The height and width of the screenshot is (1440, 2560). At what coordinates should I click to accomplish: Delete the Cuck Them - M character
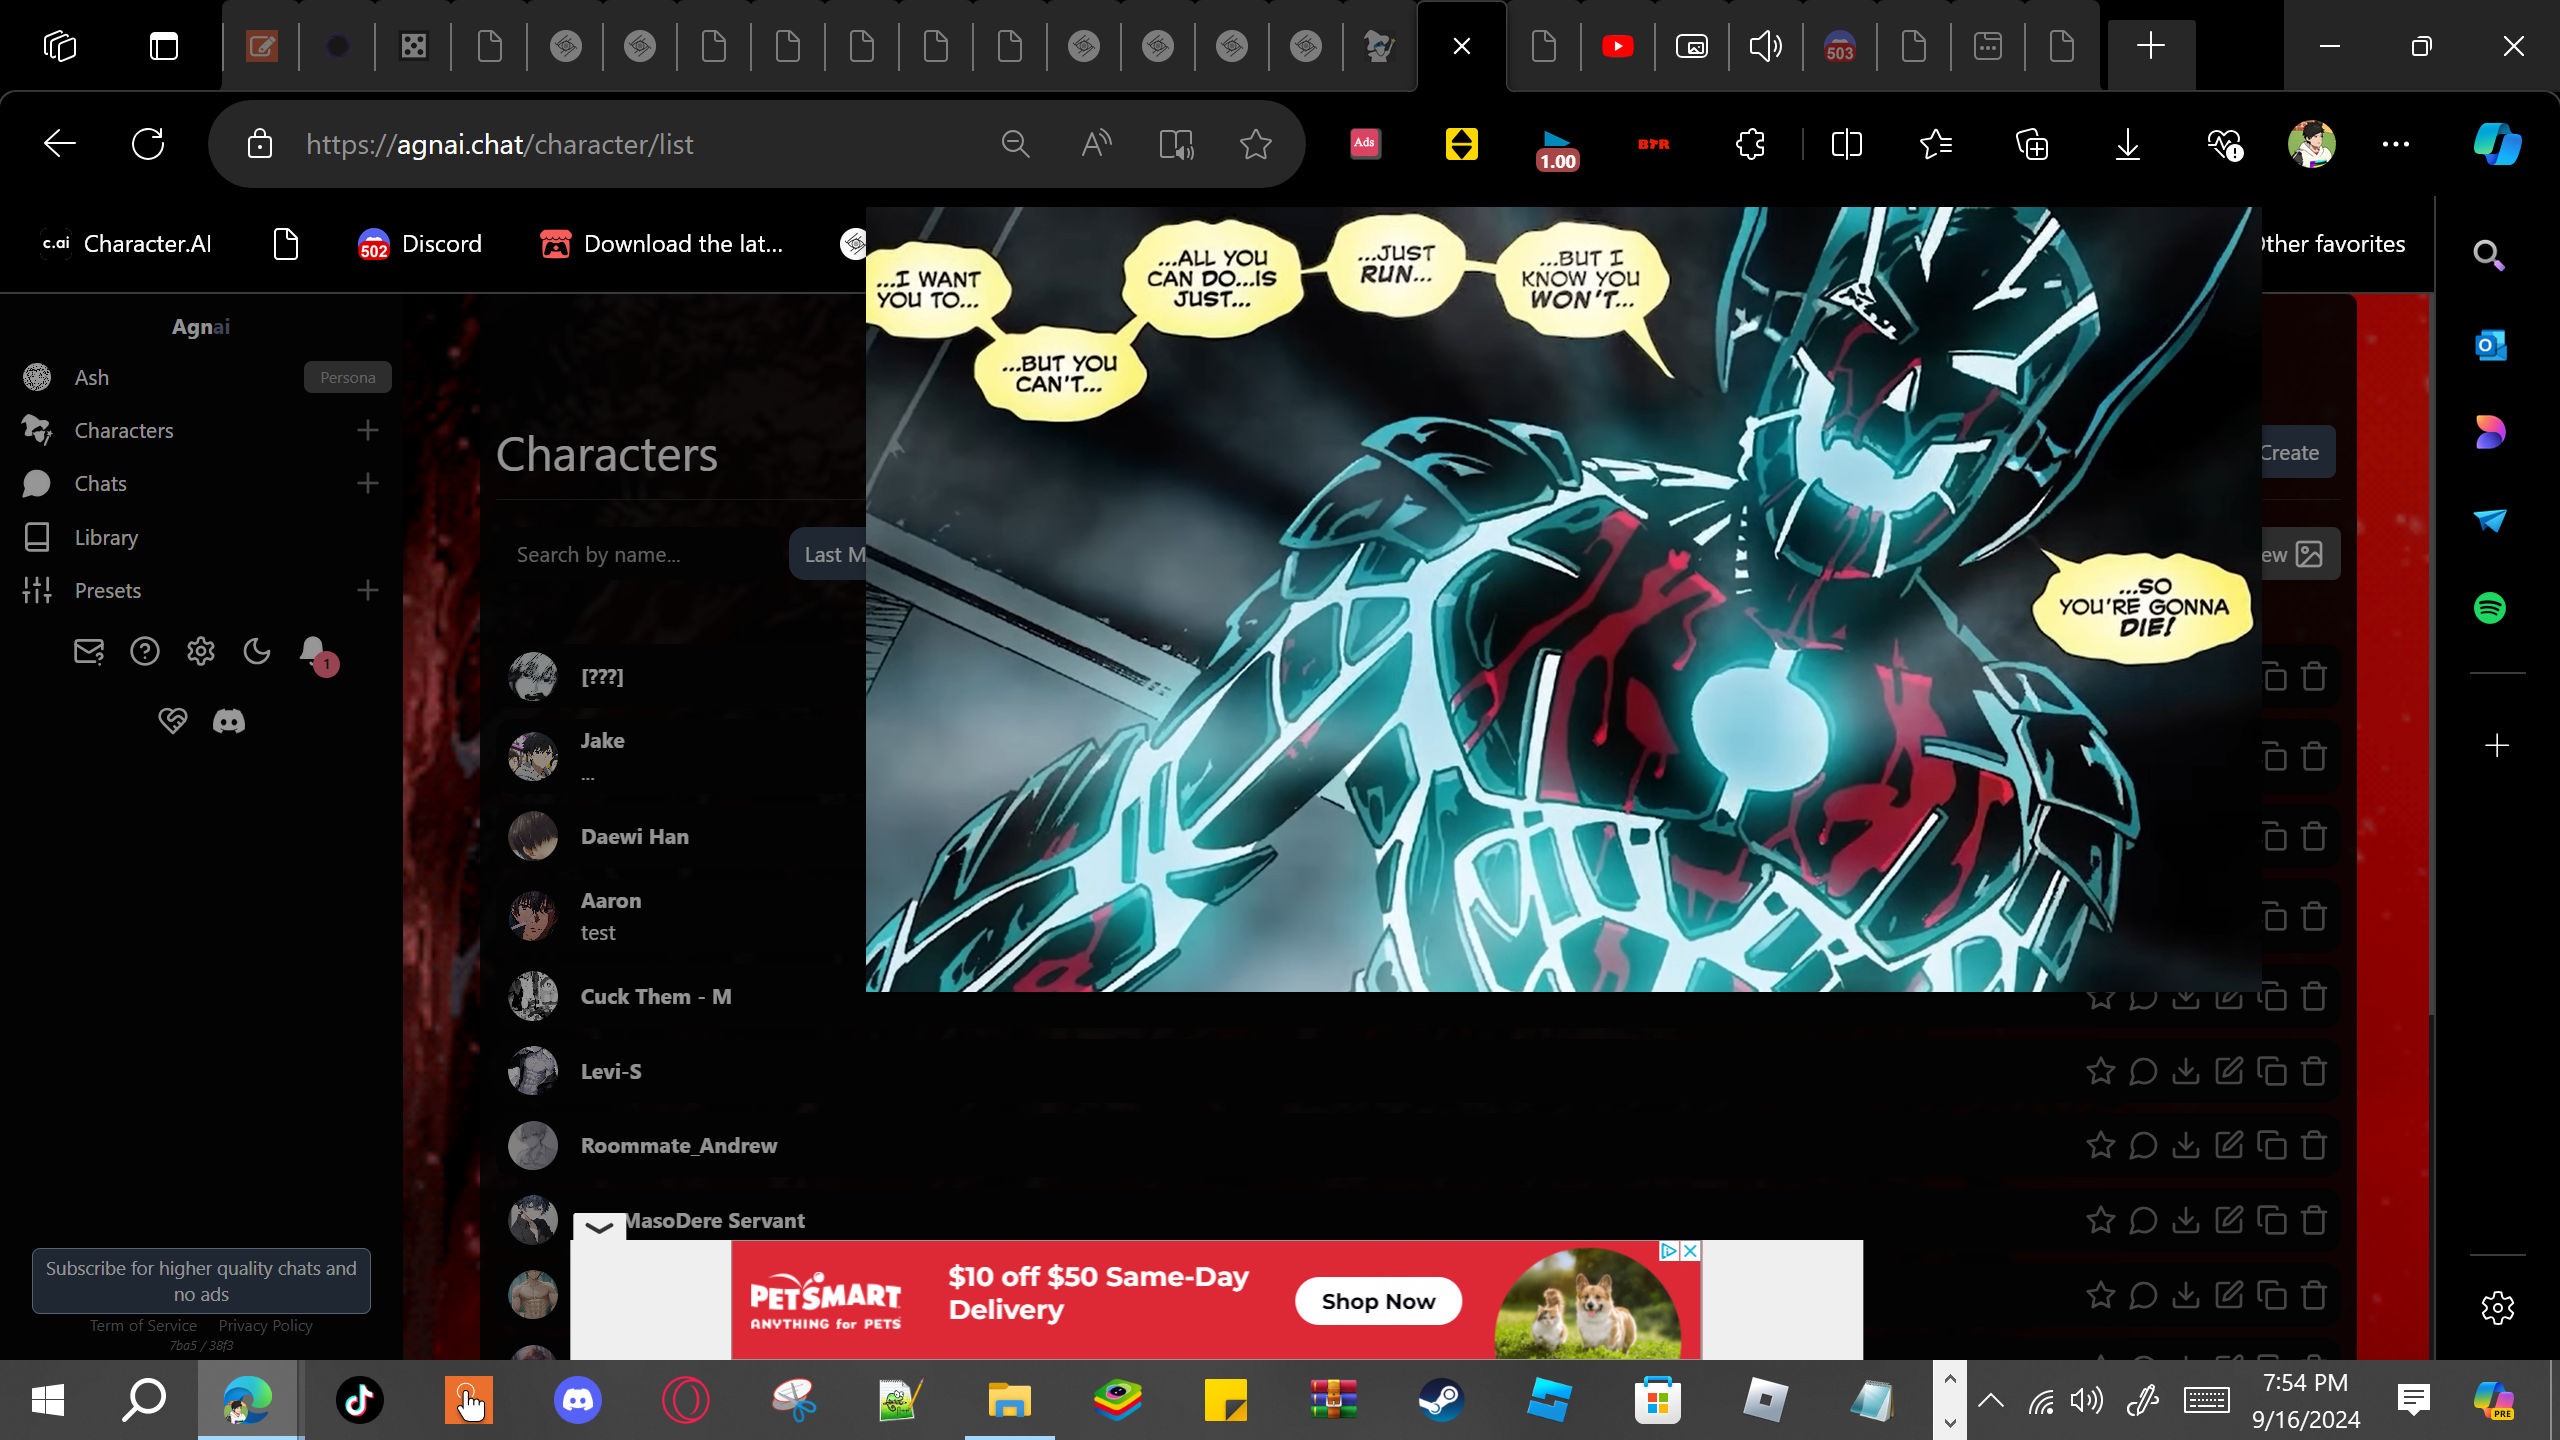pyautogui.click(x=2314, y=997)
